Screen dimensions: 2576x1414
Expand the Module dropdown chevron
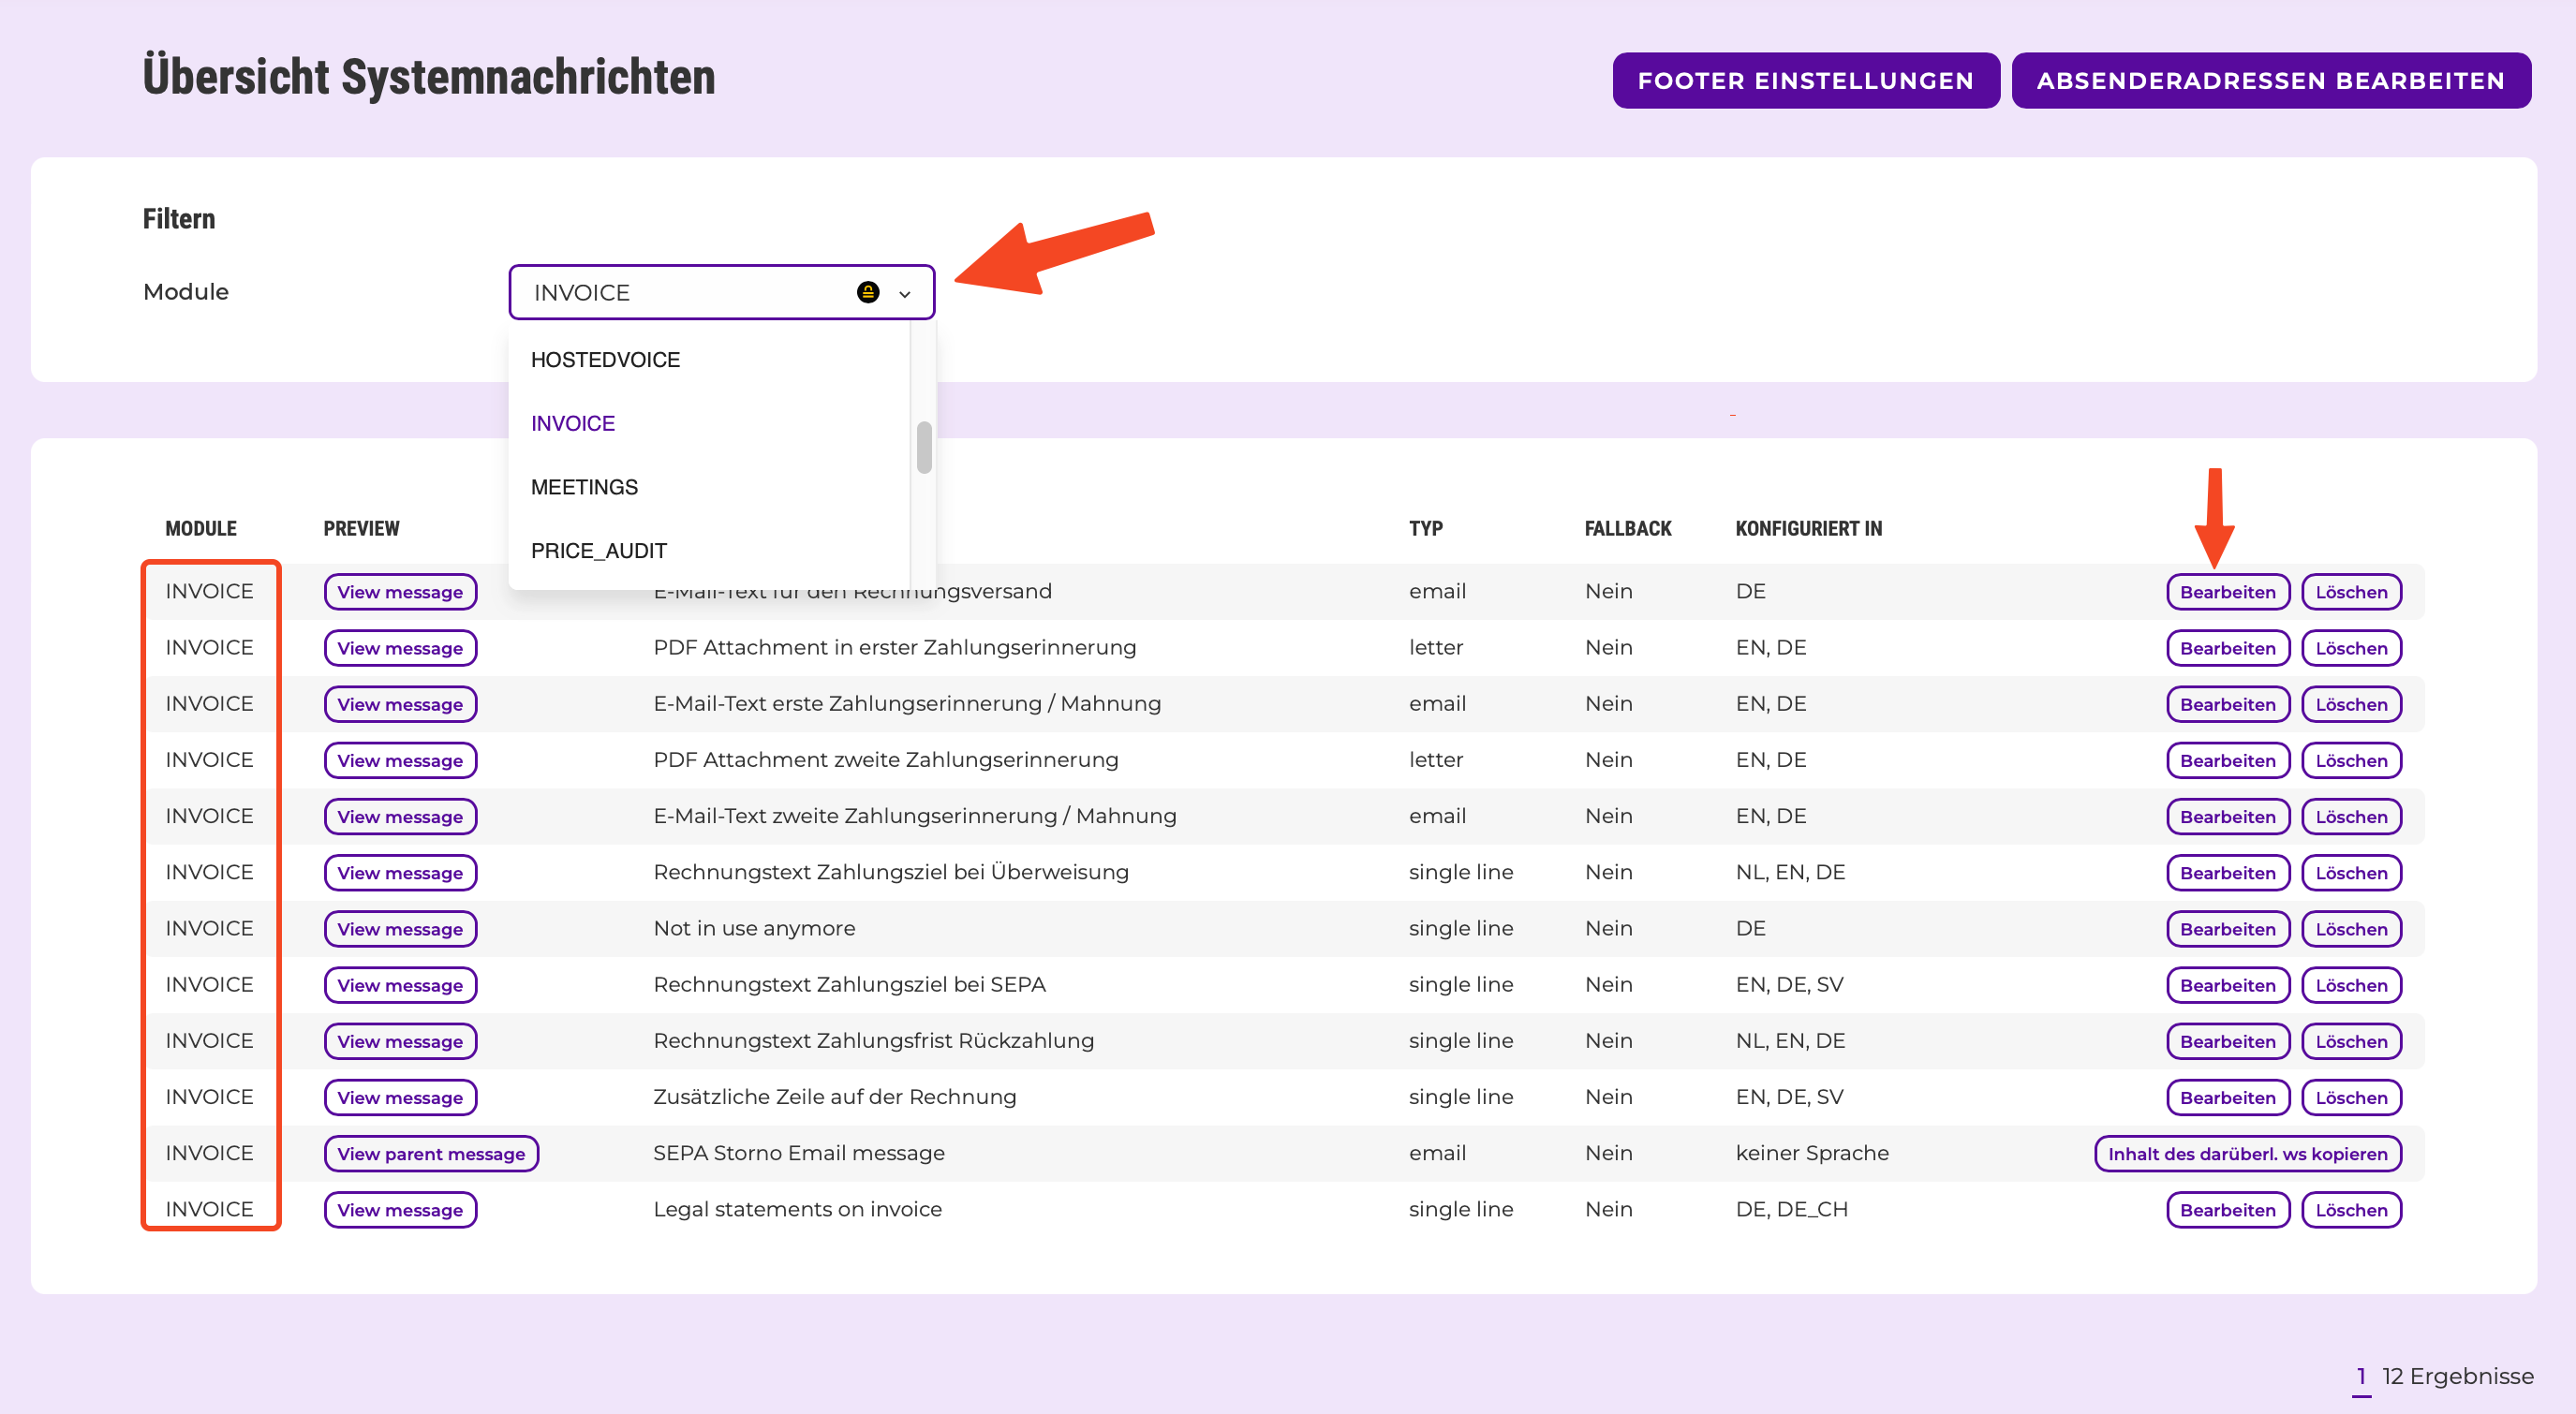pos(904,293)
